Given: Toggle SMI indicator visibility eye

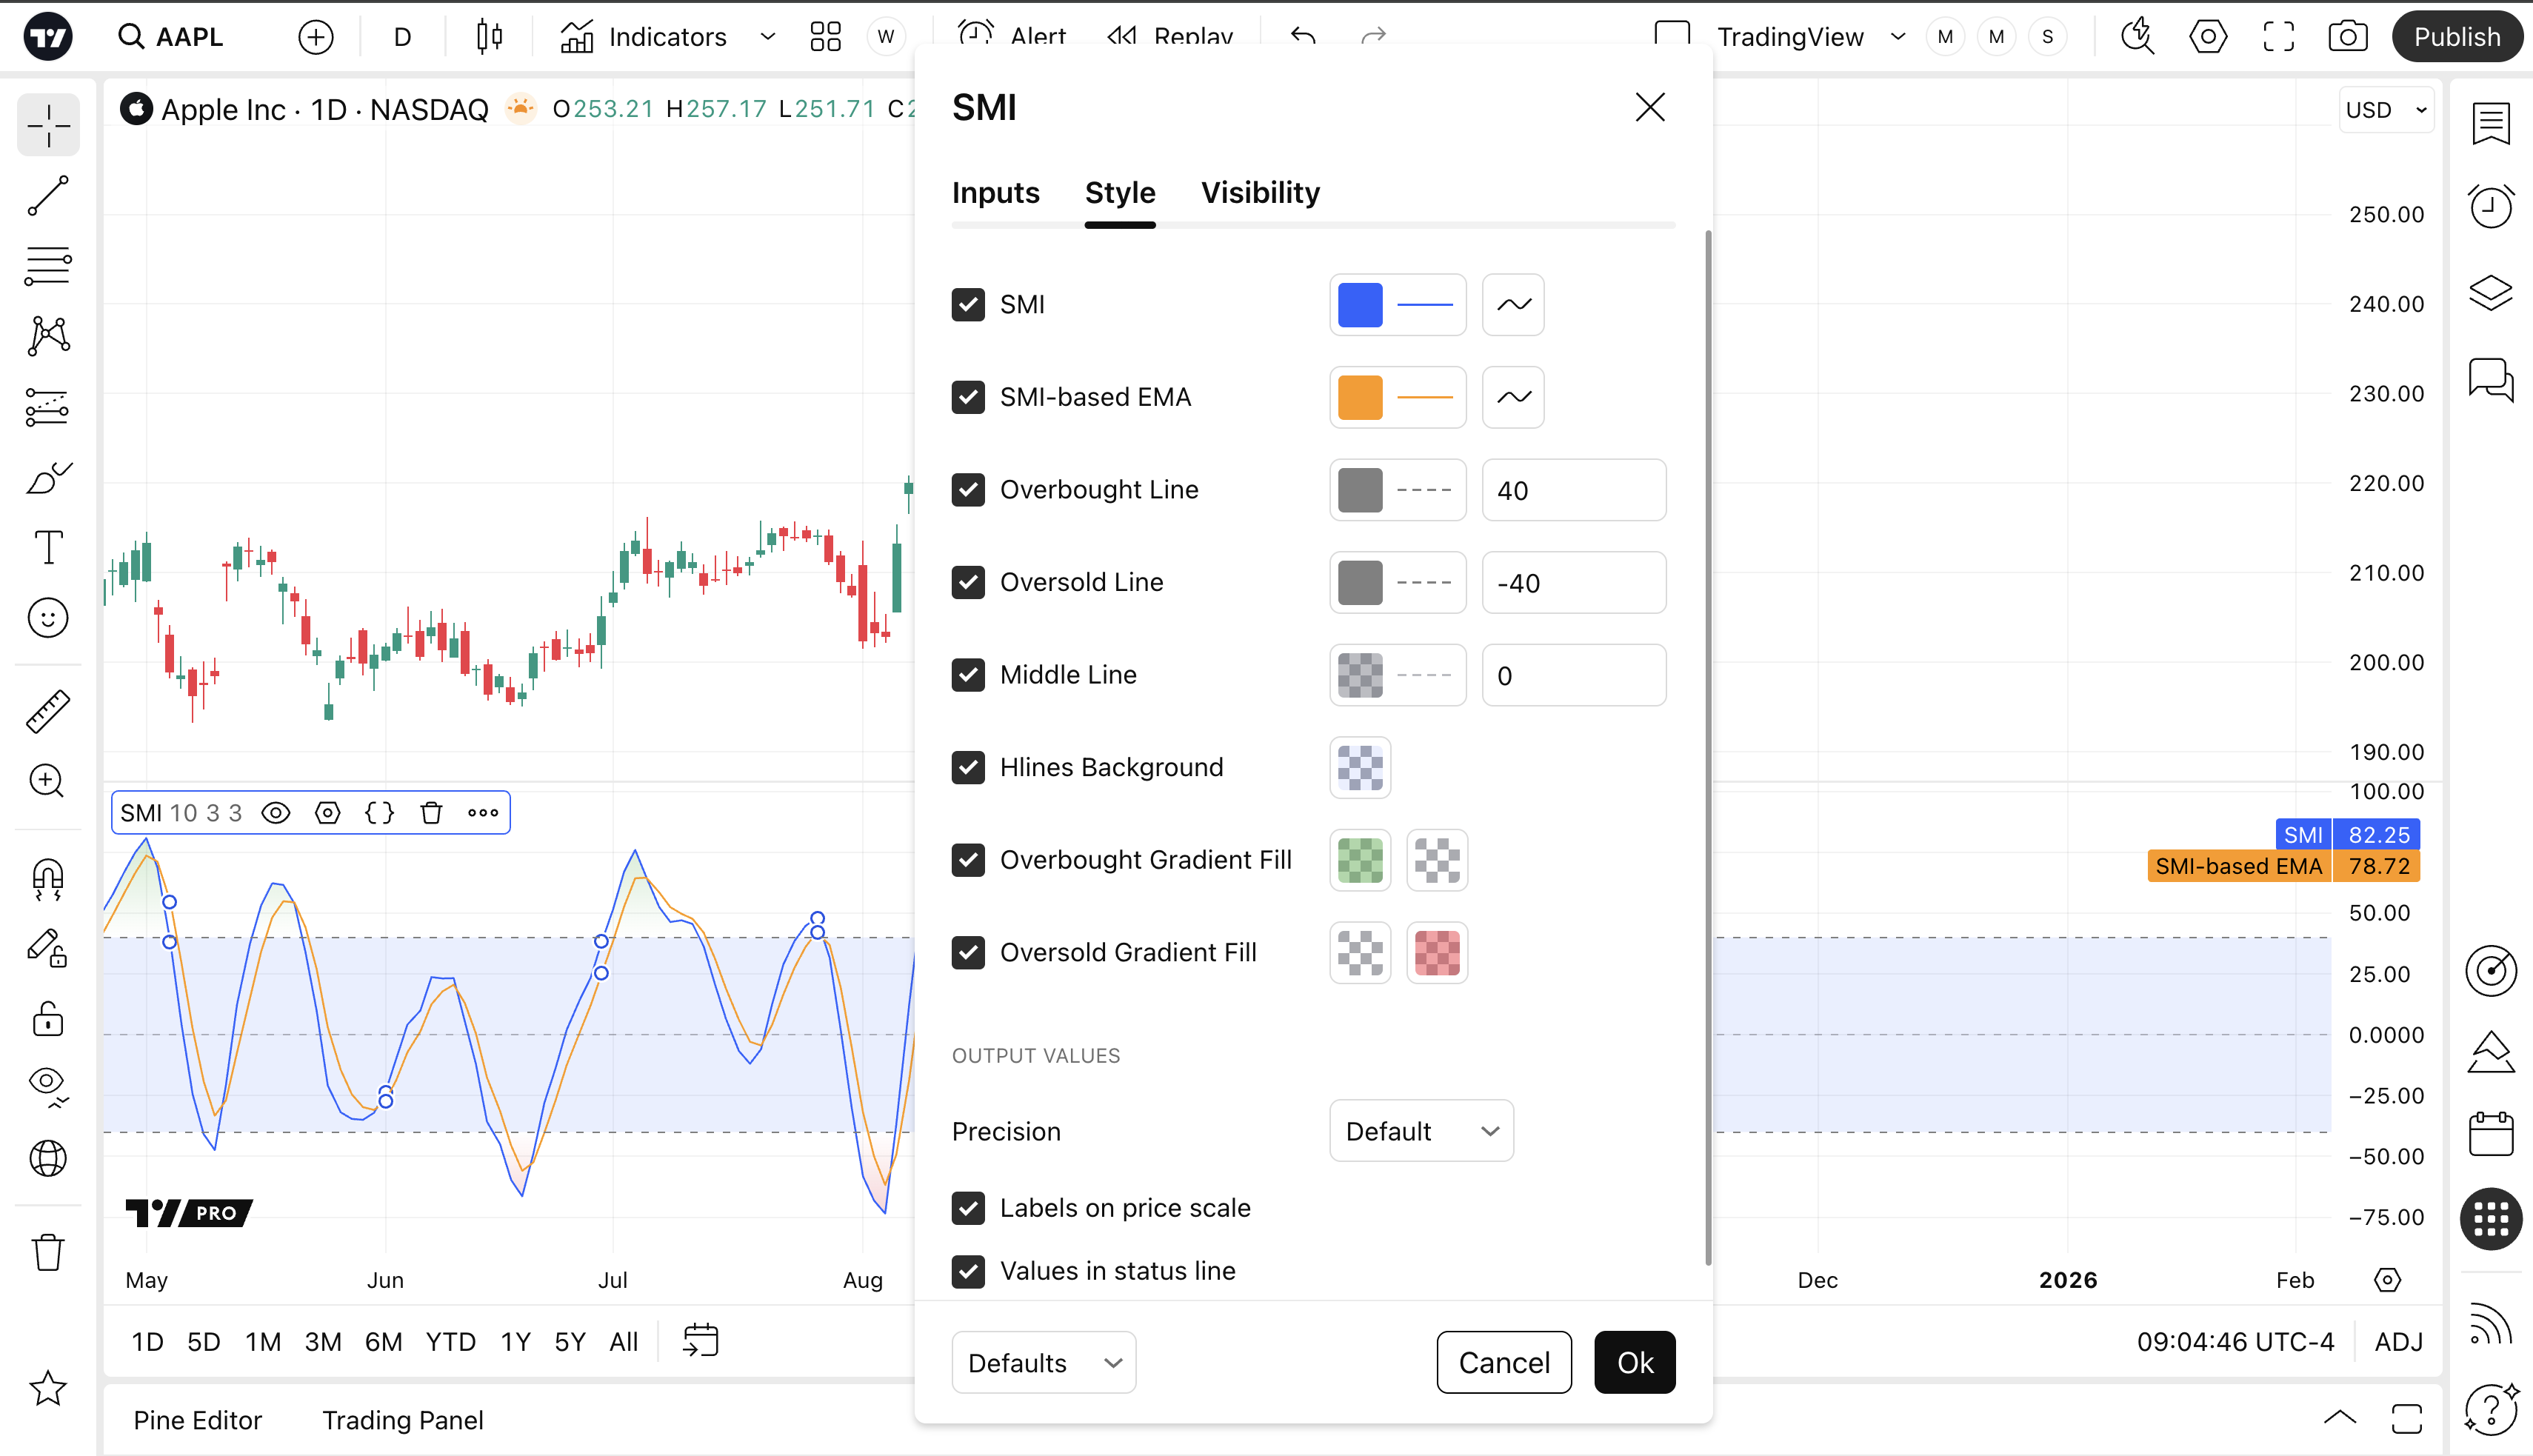Looking at the screenshot, I should pyautogui.click(x=276, y=813).
